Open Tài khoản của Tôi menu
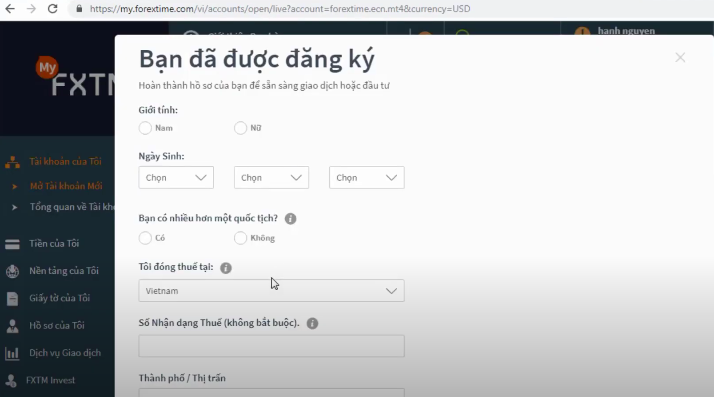Screen dimensions: 714x397 point(66,161)
